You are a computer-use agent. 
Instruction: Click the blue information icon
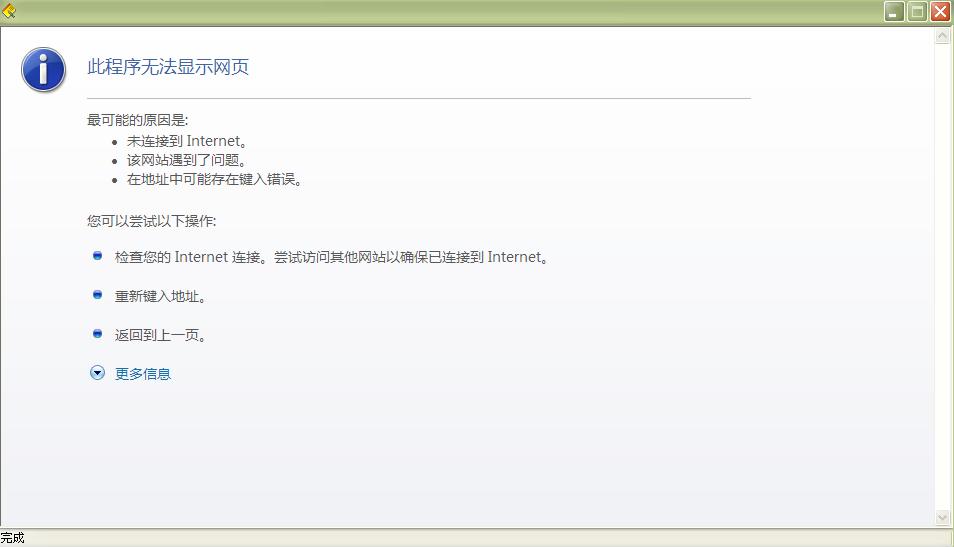tap(43, 70)
